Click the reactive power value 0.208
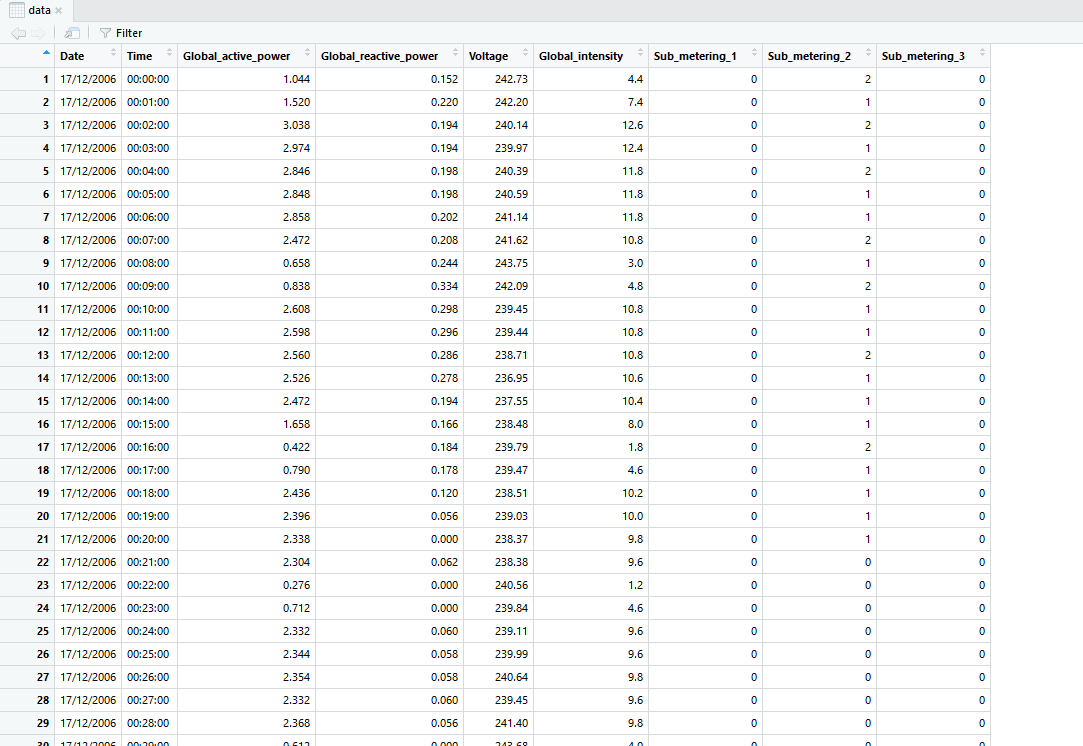The width and height of the screenshot is (1083, 746). pos(444,240)
